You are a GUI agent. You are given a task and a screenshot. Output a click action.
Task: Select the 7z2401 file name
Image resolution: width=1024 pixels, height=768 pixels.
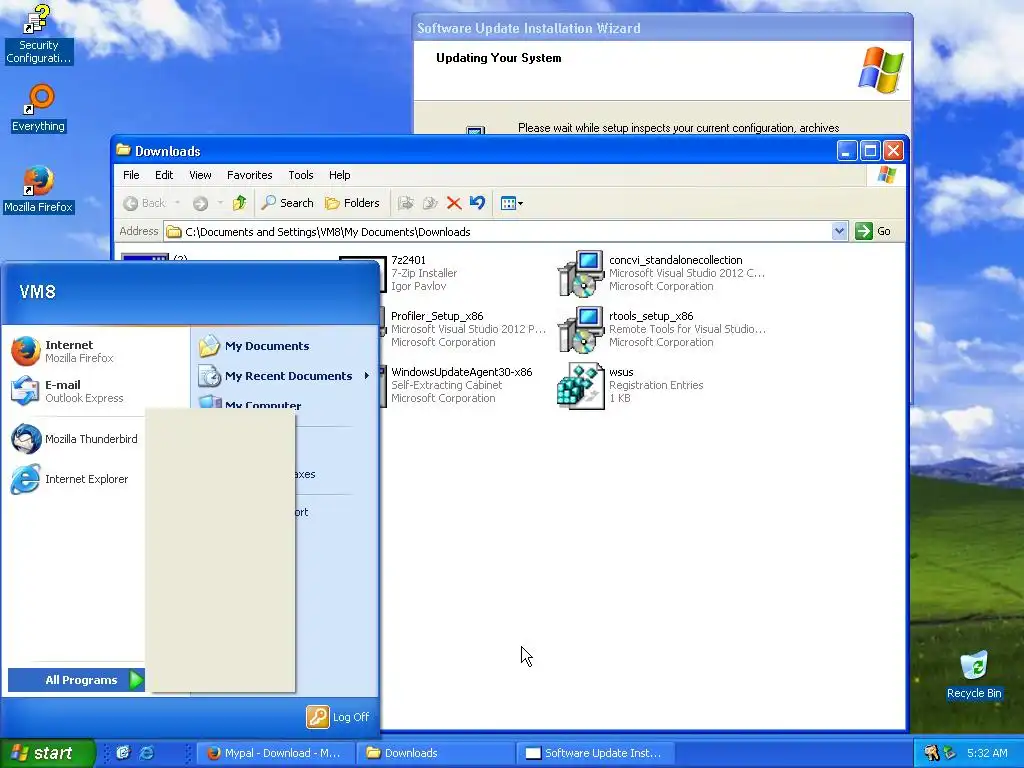[408, 260]
